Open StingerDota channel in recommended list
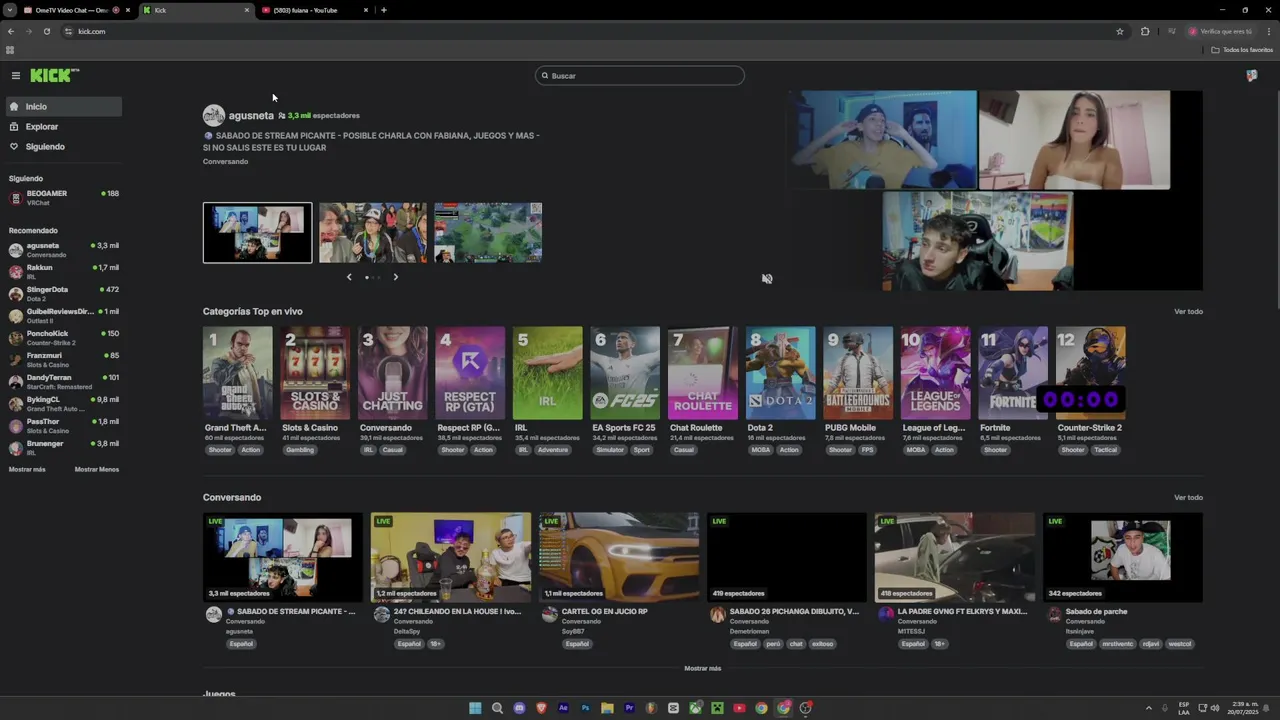 [64, 294]
